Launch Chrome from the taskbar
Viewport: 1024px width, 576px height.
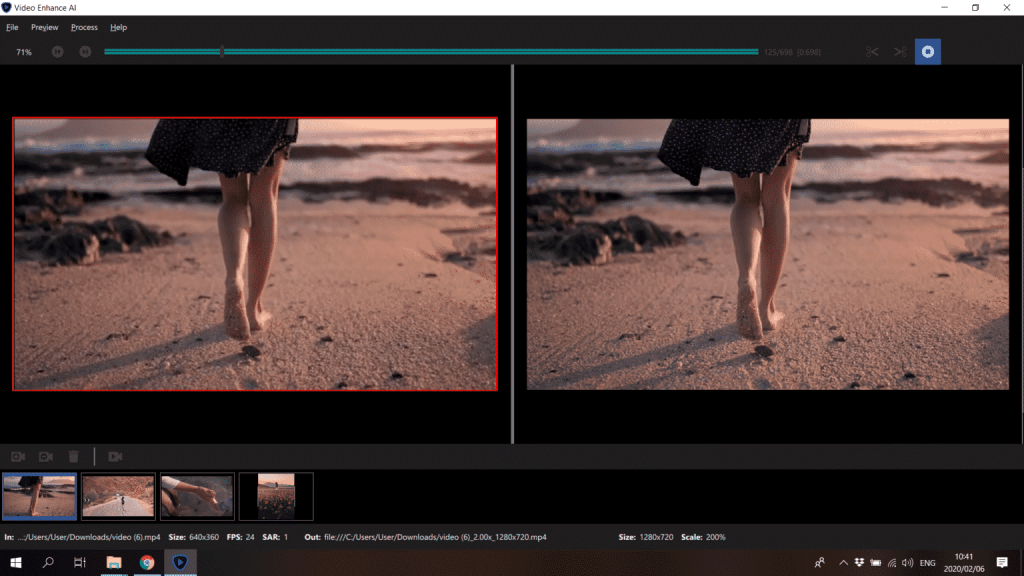tap(146, 562)
